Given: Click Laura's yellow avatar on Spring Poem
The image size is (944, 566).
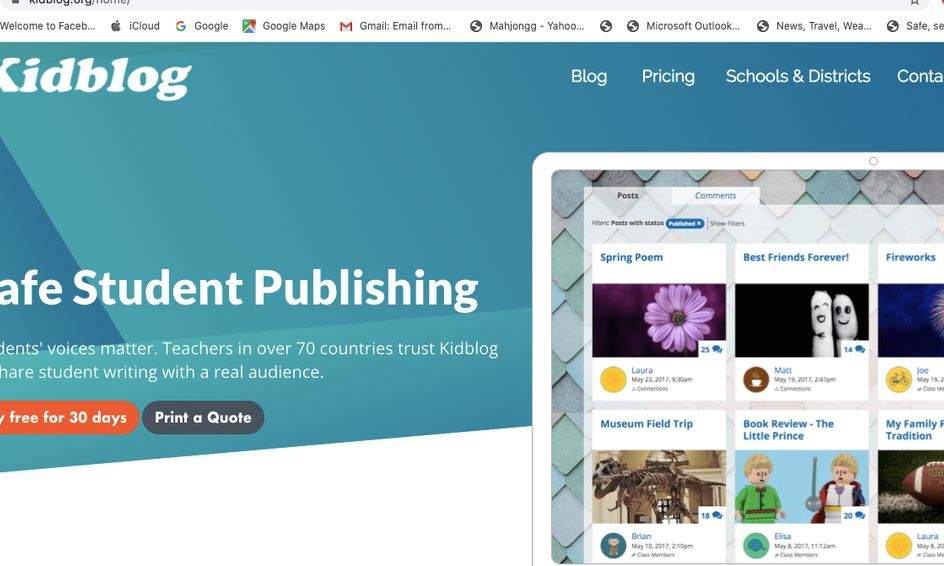Looking at the screenshot, I should (x=613, y=380).
